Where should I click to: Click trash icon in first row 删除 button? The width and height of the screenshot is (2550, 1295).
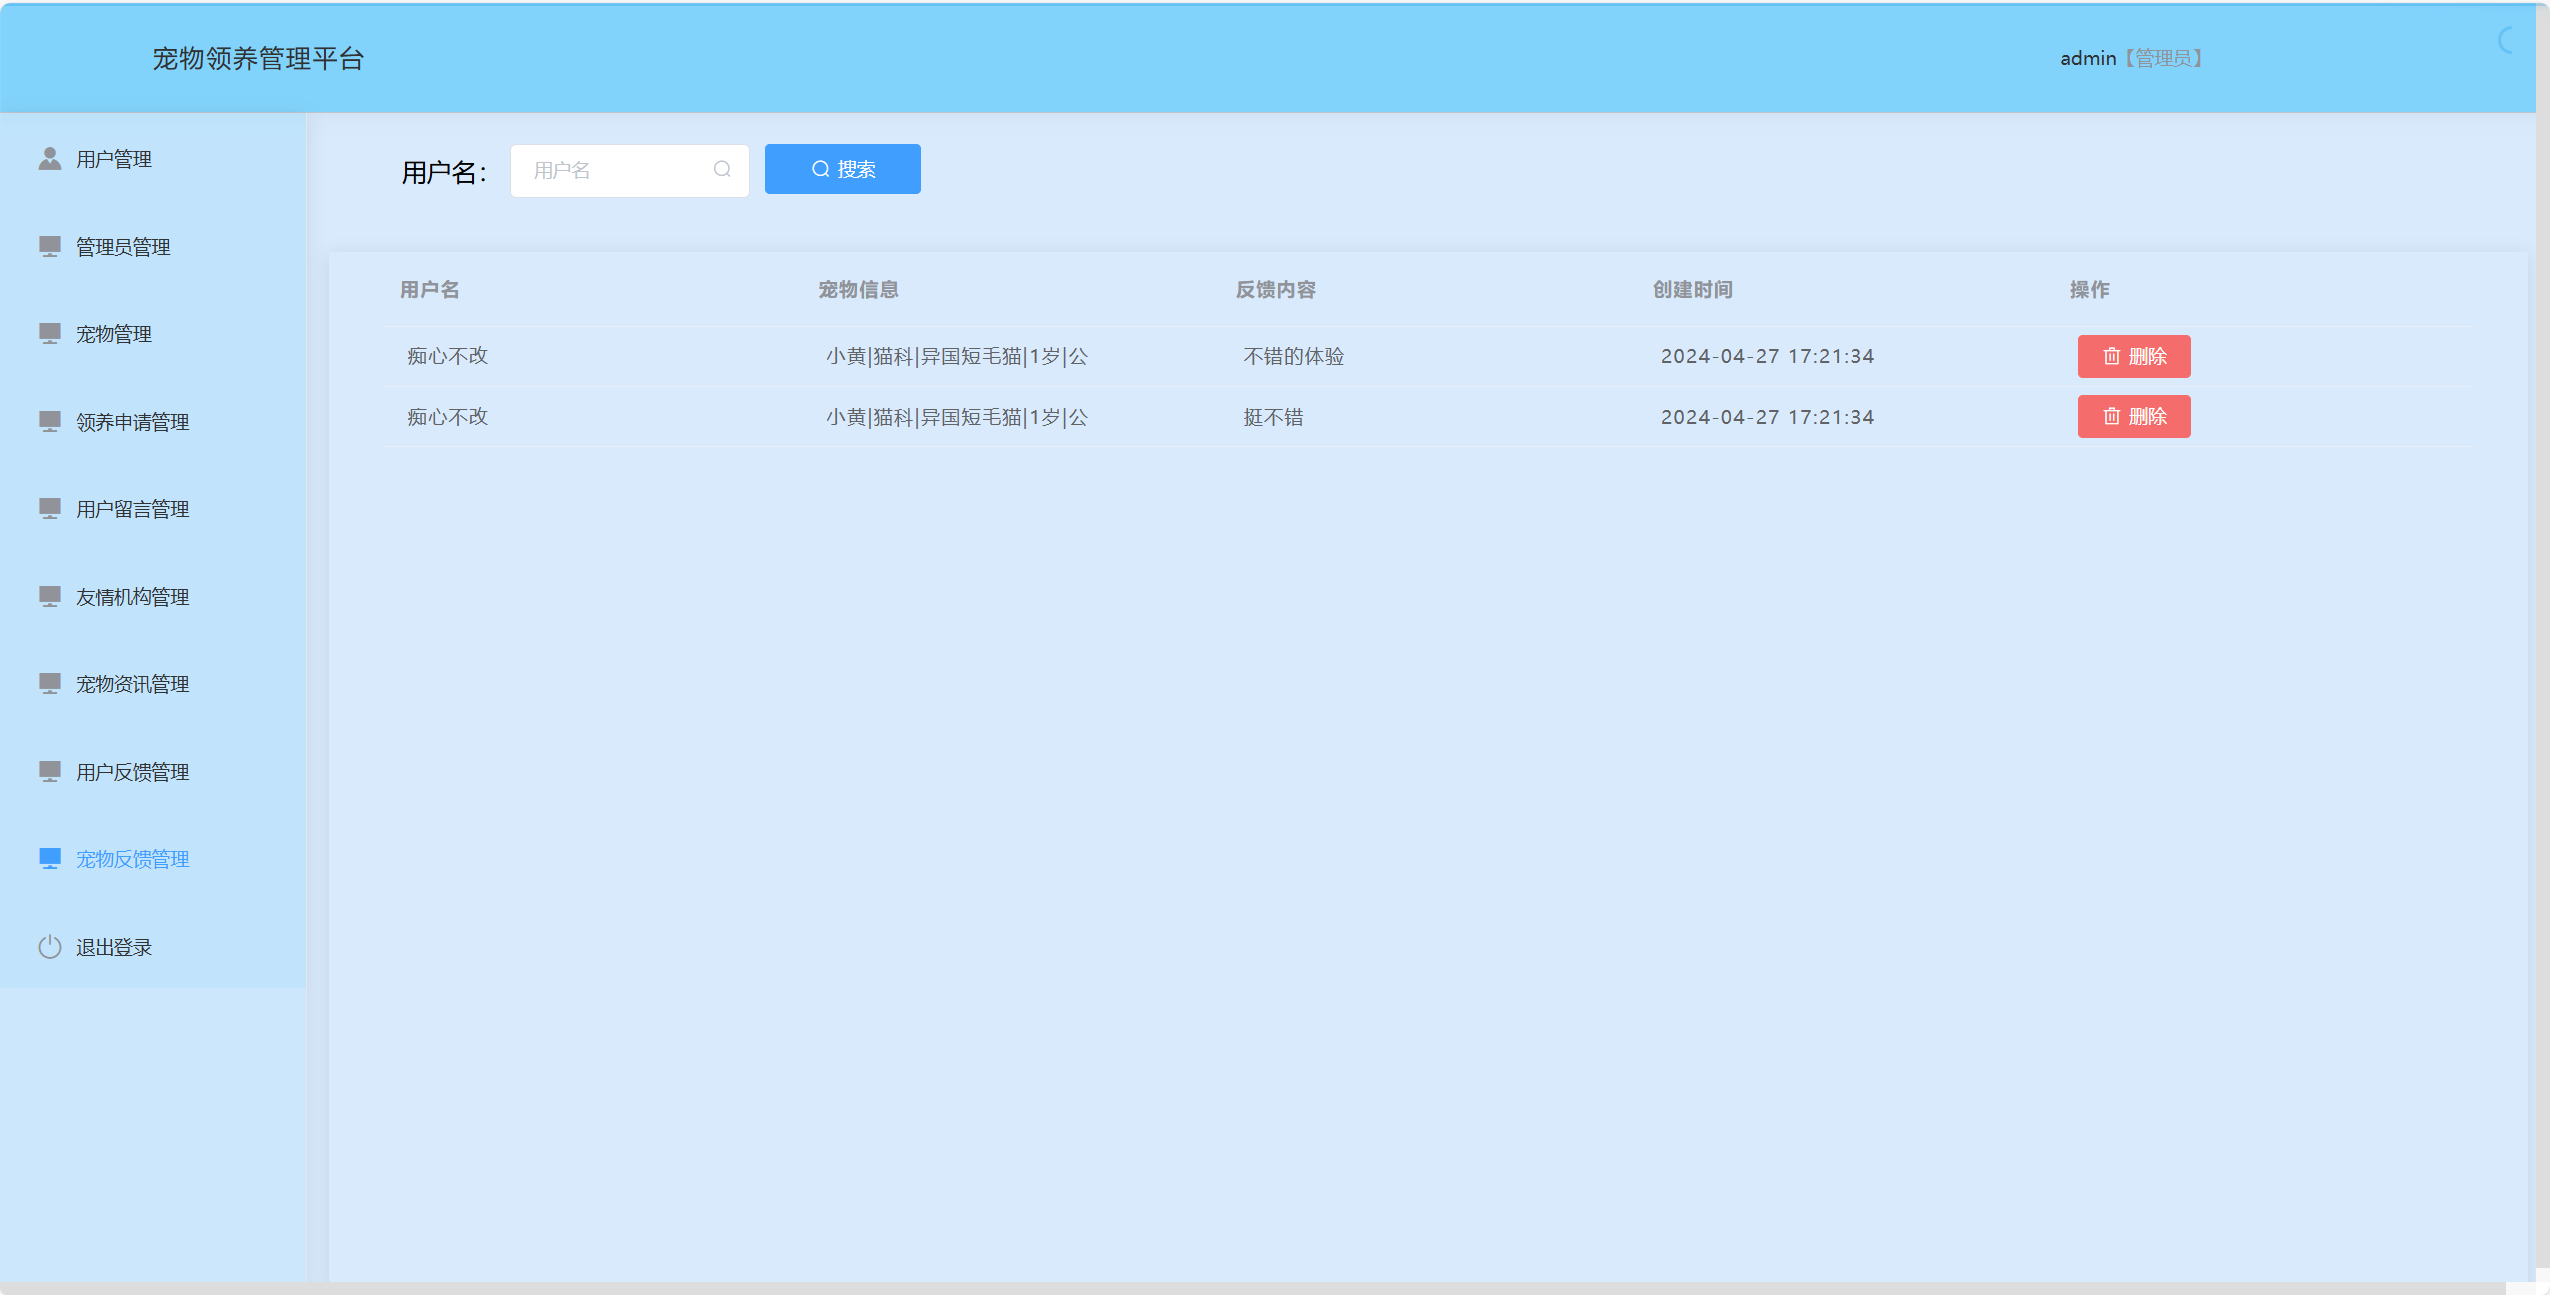click(x=2111, y=356)
